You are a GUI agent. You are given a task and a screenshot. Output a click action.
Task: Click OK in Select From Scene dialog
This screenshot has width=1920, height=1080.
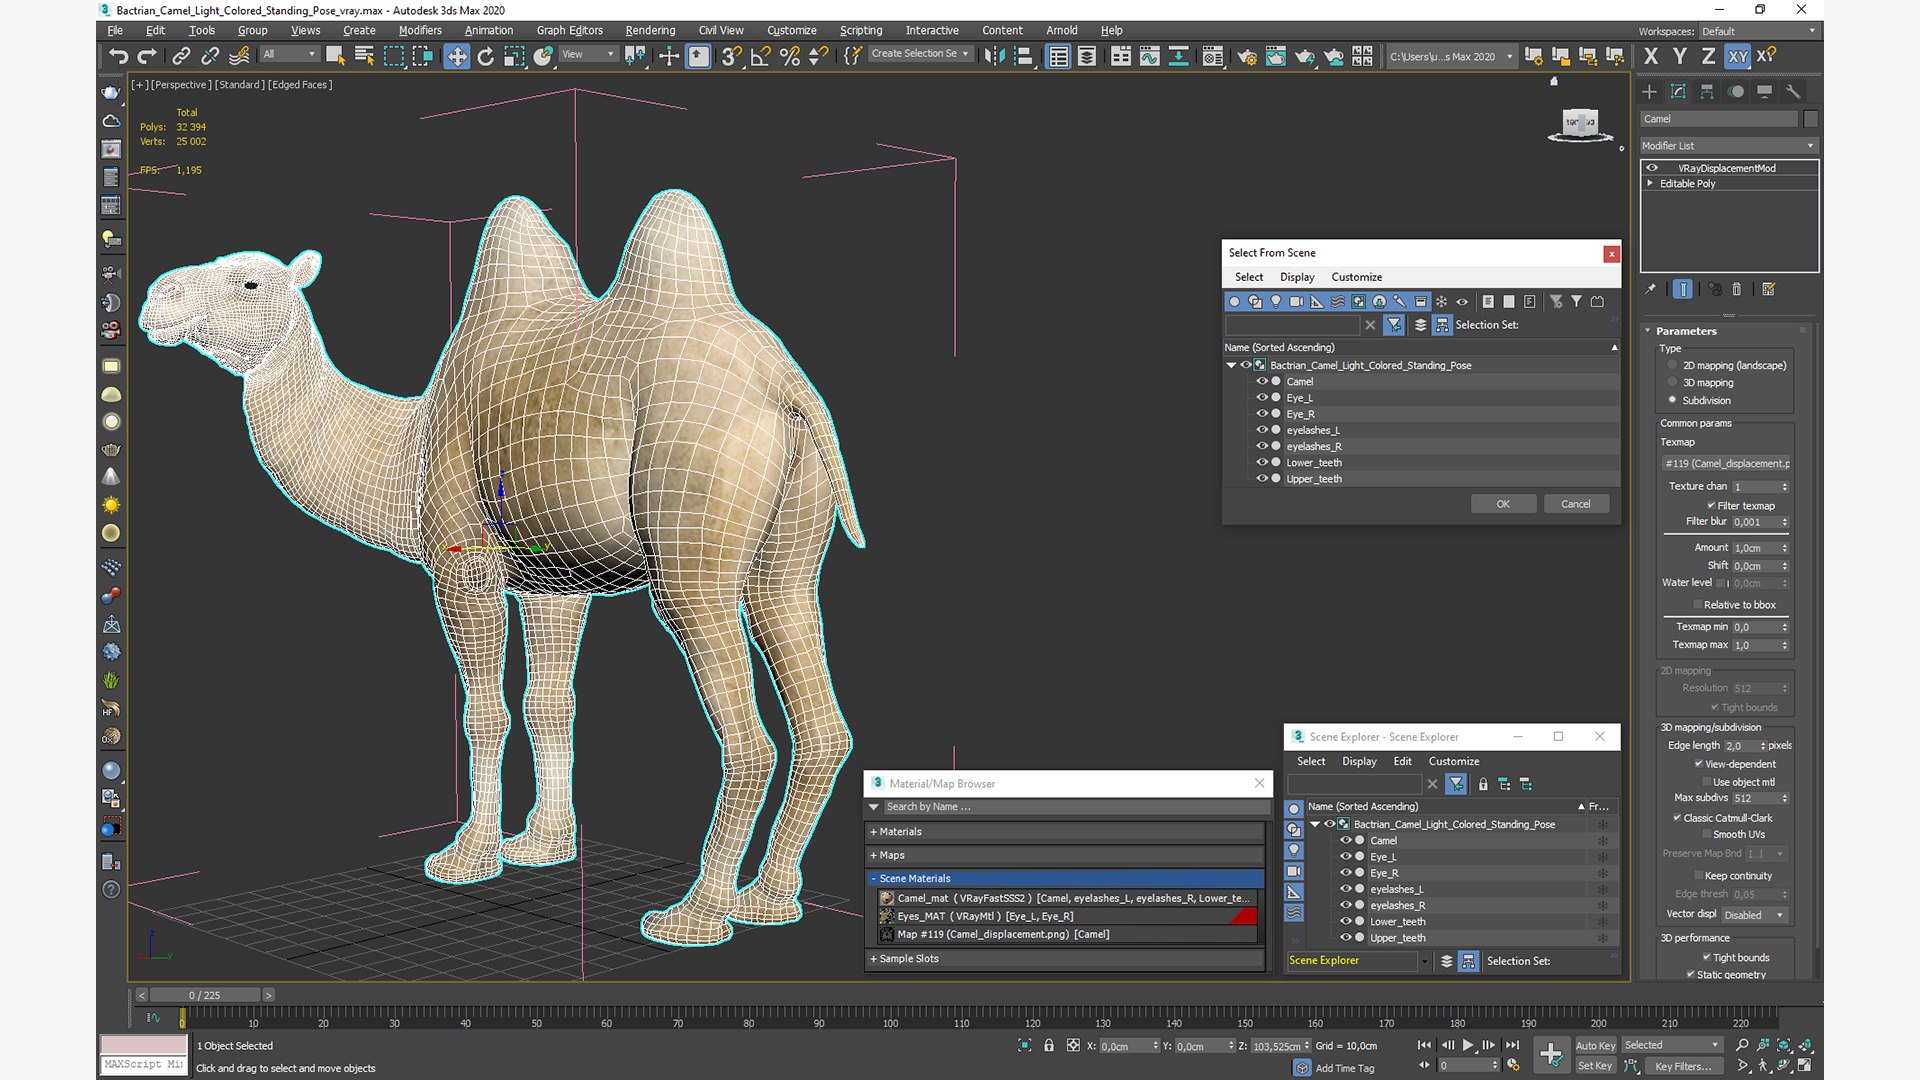click(1503, 504)
